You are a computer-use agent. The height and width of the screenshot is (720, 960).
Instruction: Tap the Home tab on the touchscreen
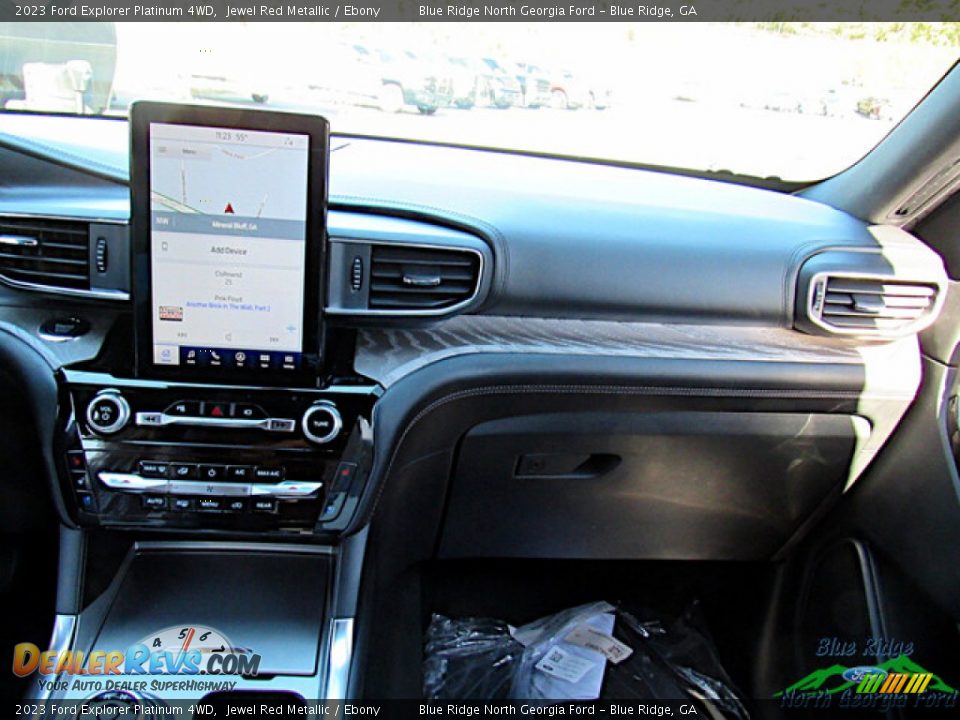coord(166,354)
